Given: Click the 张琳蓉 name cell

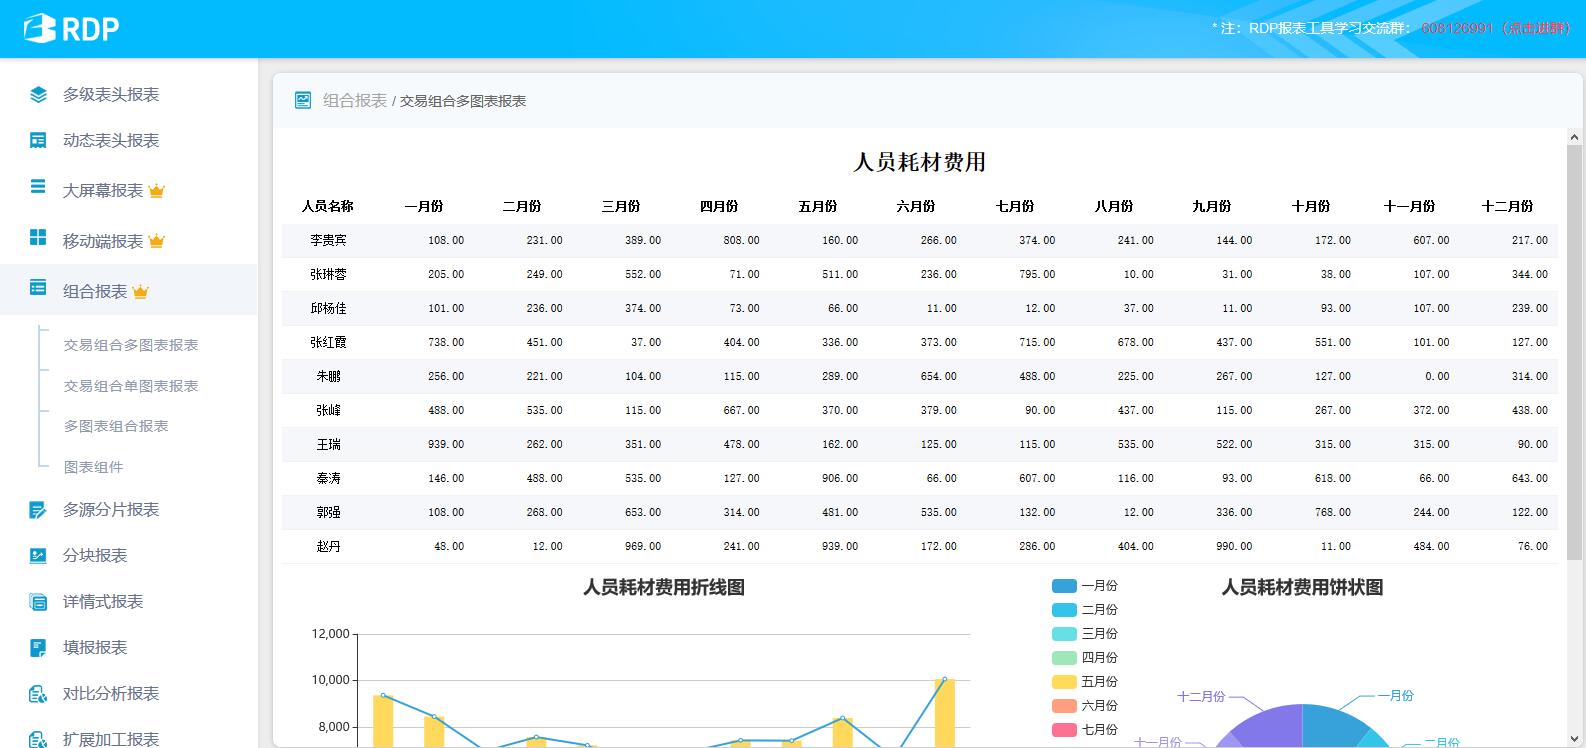Looking at the screenshot, I should [x=328, y=274].
